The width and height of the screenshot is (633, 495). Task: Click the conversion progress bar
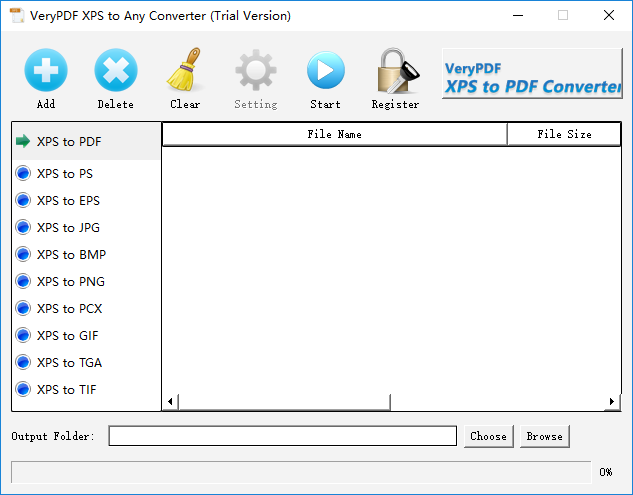click(301, 472)
